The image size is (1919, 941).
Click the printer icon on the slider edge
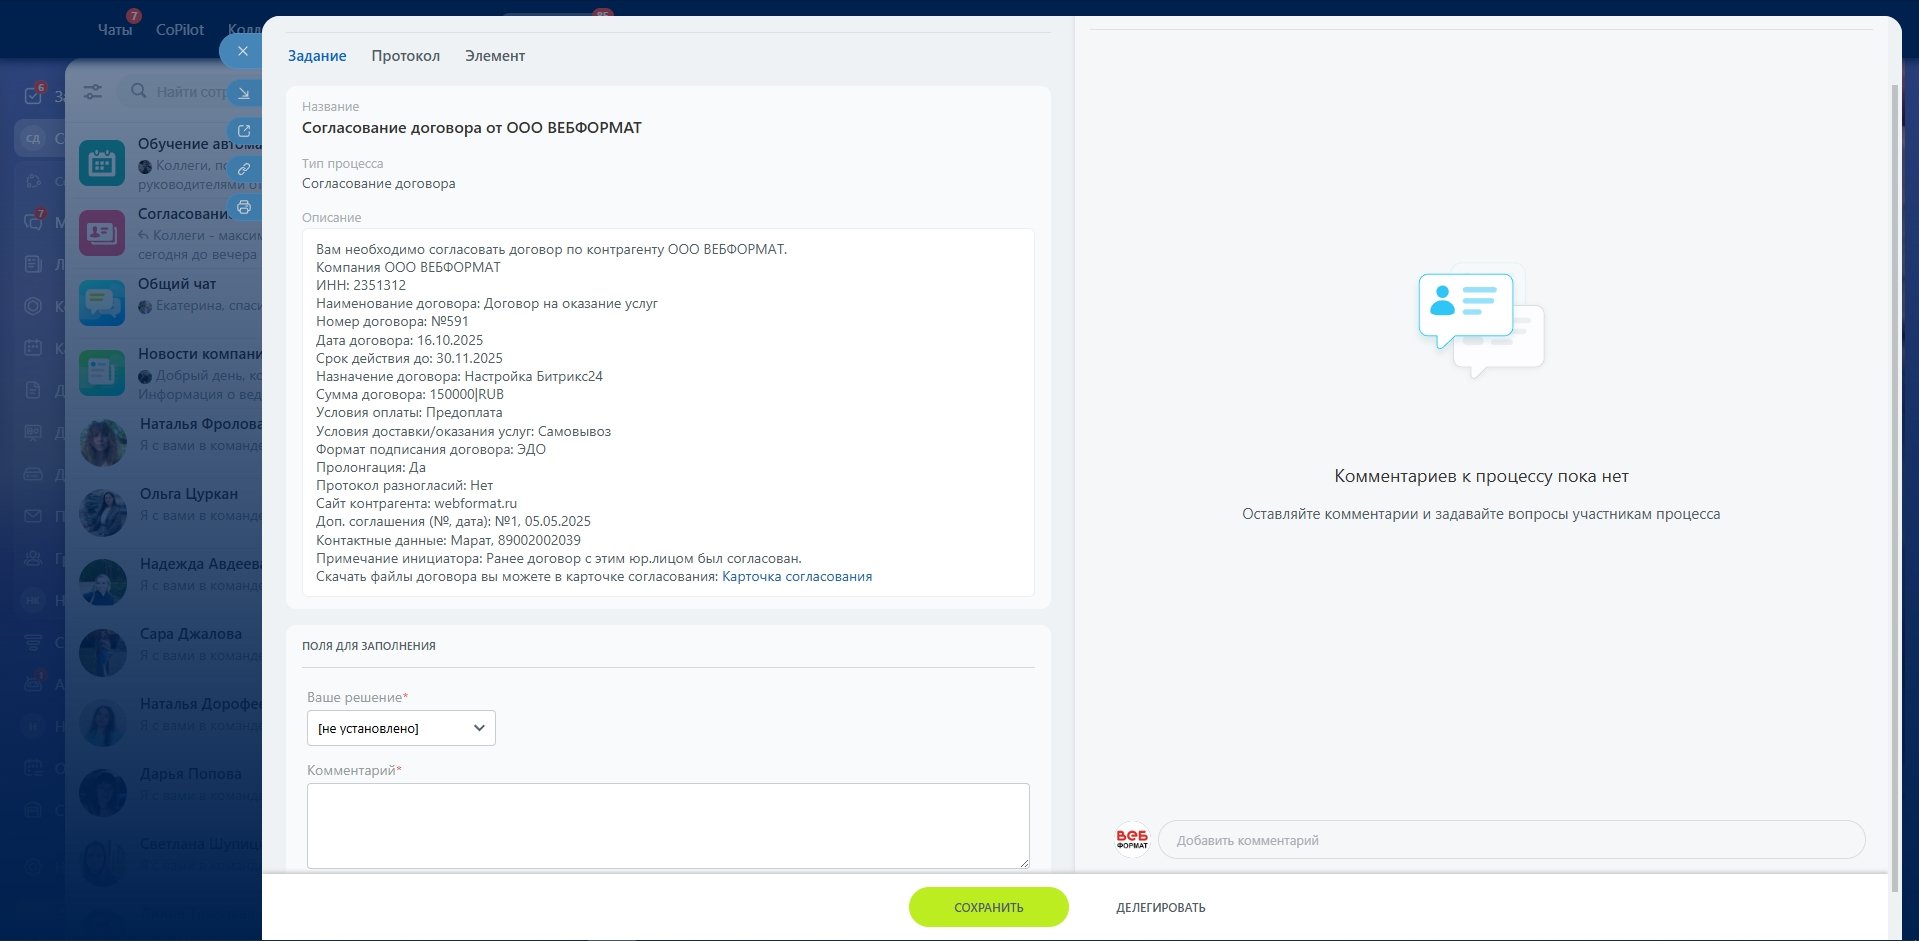point(243,207)
